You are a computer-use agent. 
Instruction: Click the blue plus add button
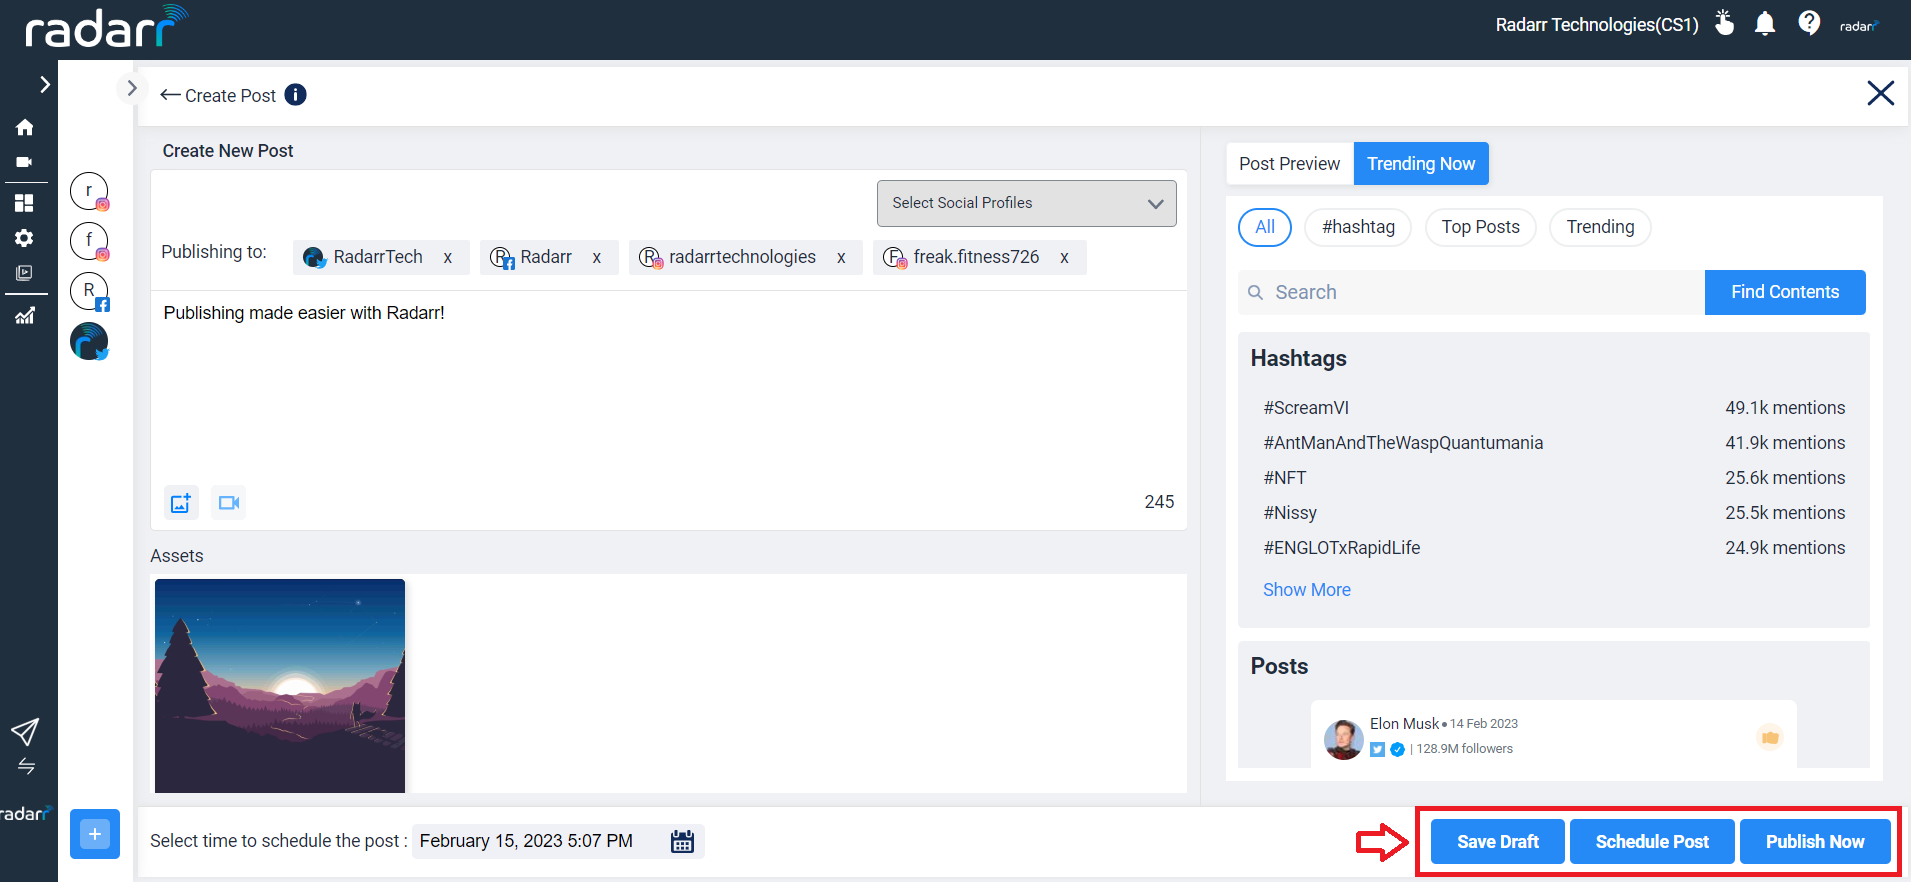point(95,834)
